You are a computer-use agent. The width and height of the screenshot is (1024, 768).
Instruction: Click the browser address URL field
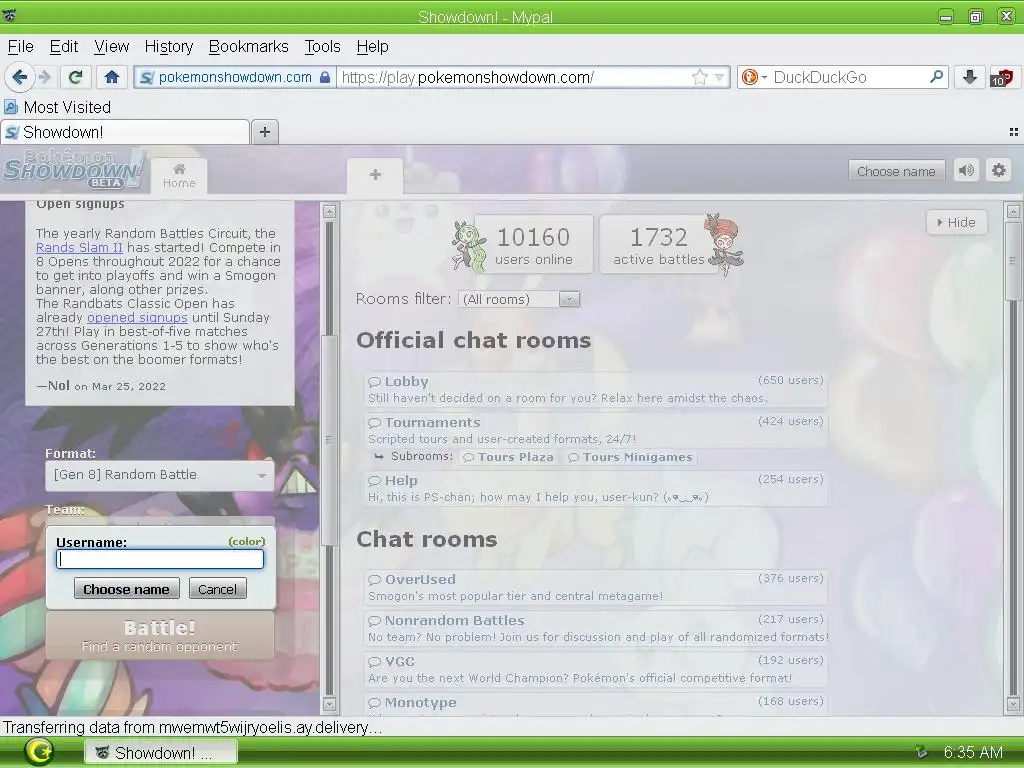[513, 77]
